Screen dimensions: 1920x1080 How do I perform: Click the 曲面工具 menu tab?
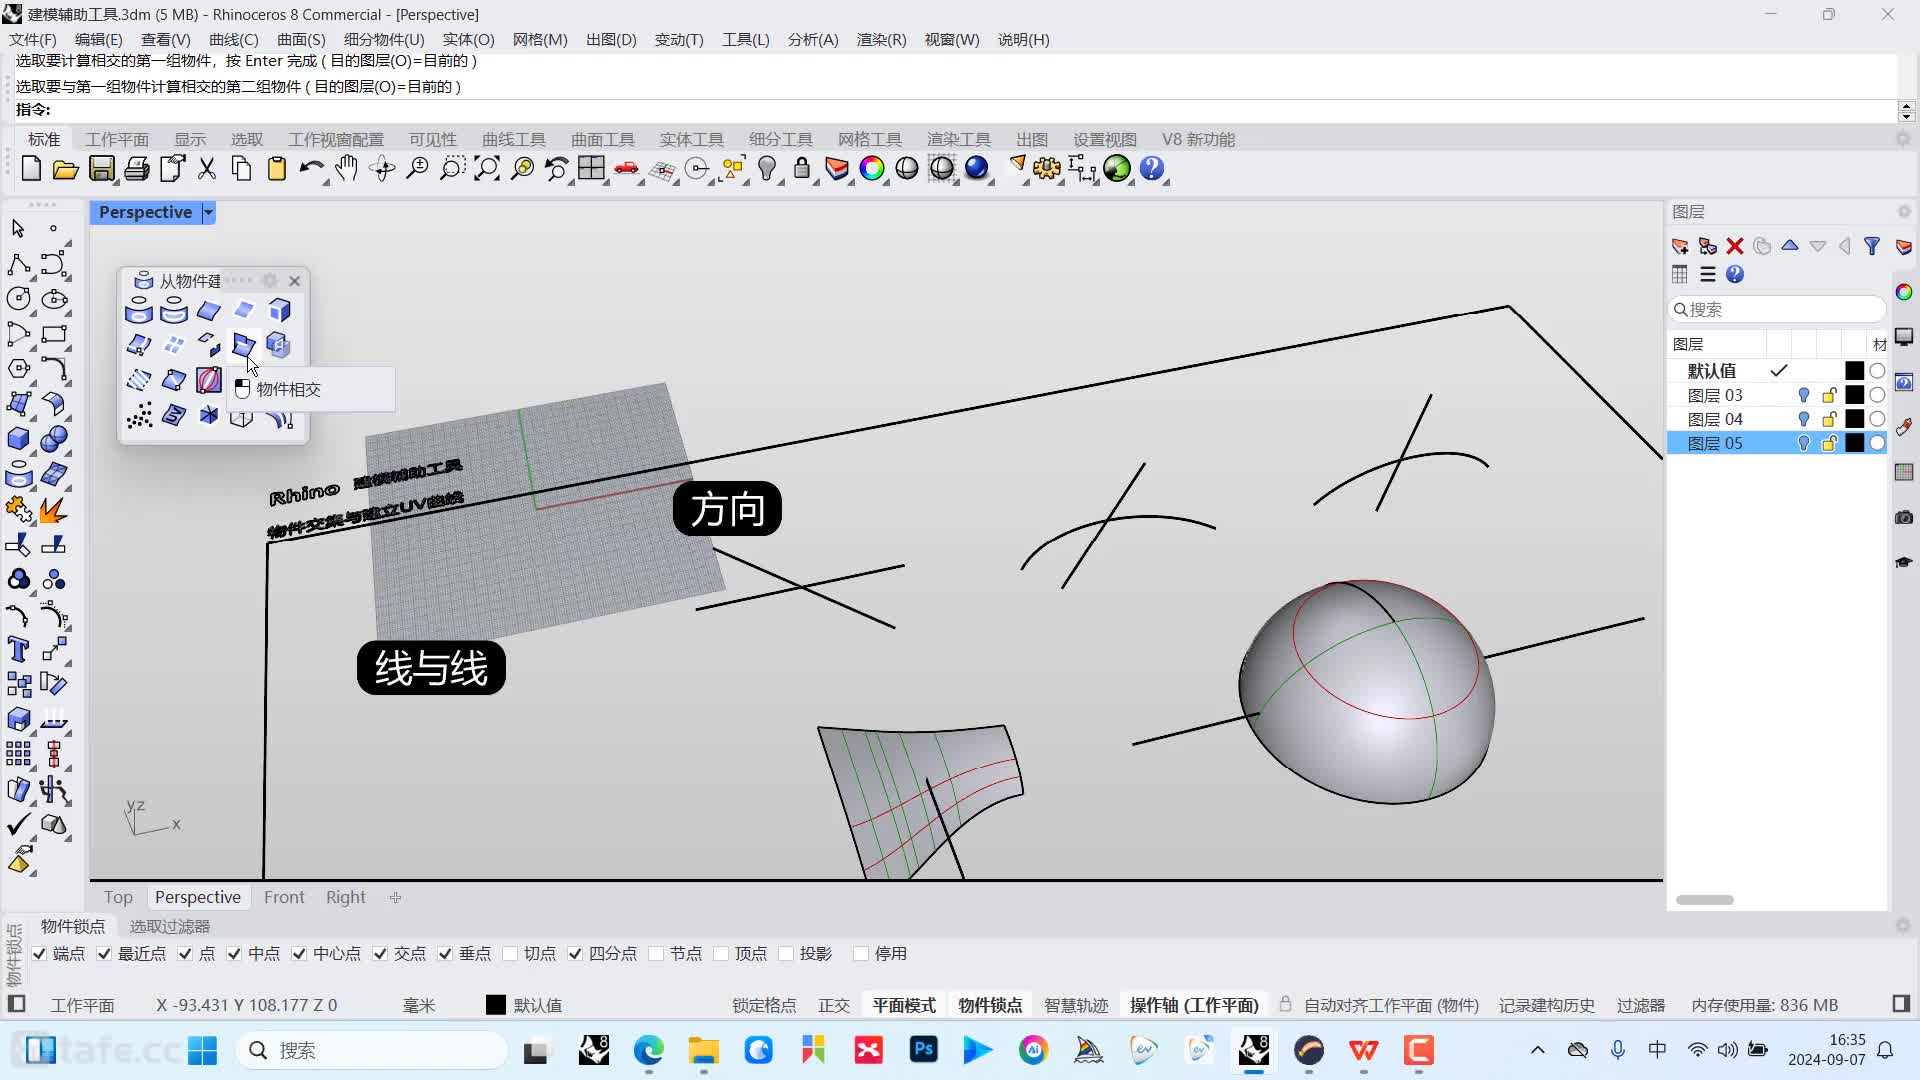603,138
